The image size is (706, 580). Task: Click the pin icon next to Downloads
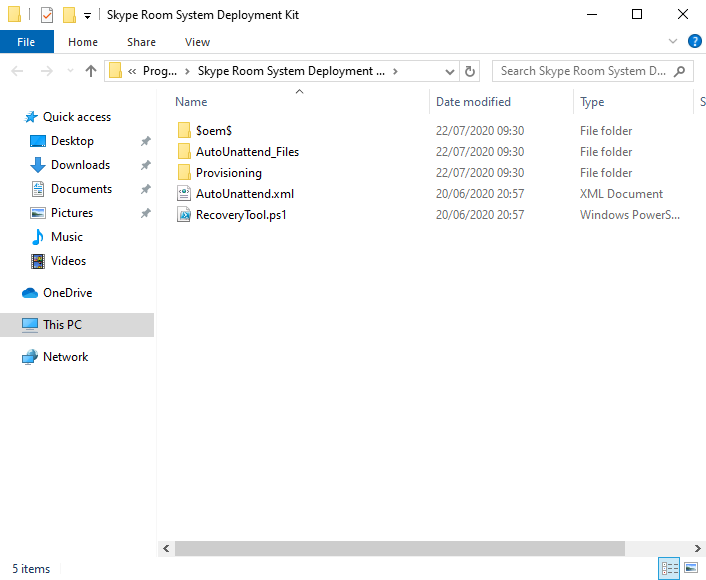(145, 165)
